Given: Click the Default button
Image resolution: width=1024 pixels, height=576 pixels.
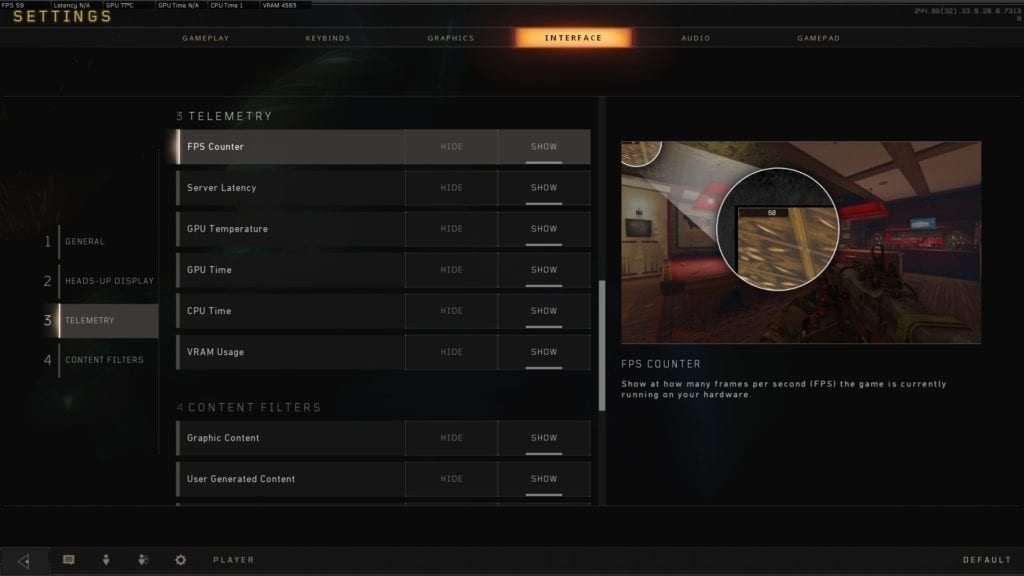Looking at the screenshot, I should pyautogui.click(x=987, y=560).
